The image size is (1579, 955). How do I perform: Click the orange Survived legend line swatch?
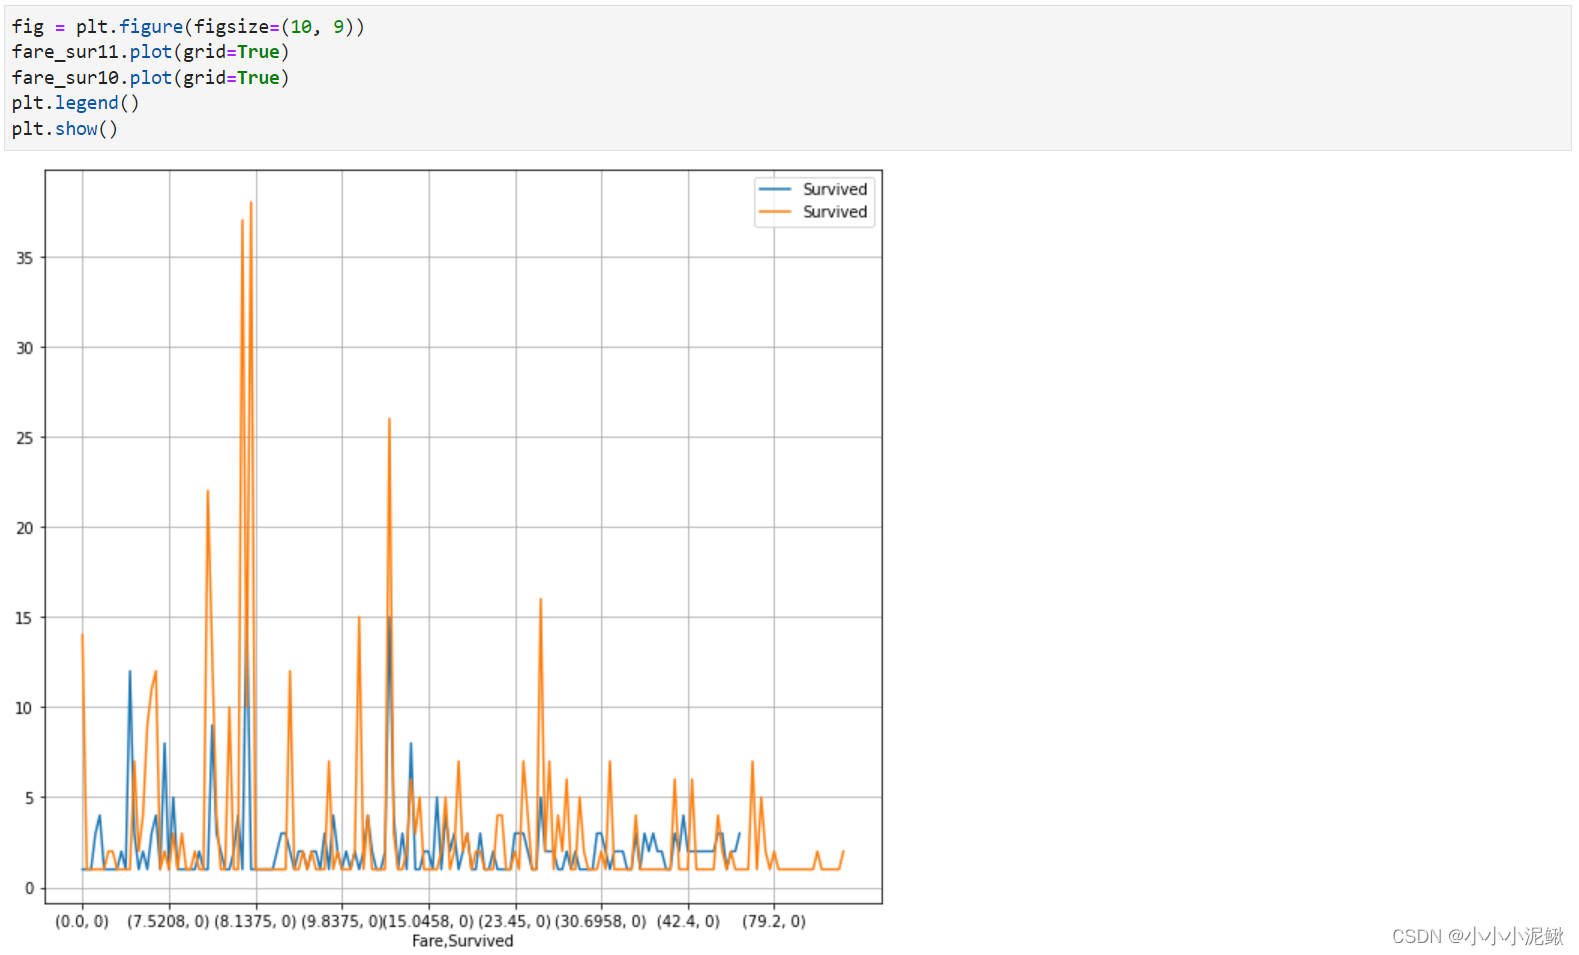click(x=775, y=212)
